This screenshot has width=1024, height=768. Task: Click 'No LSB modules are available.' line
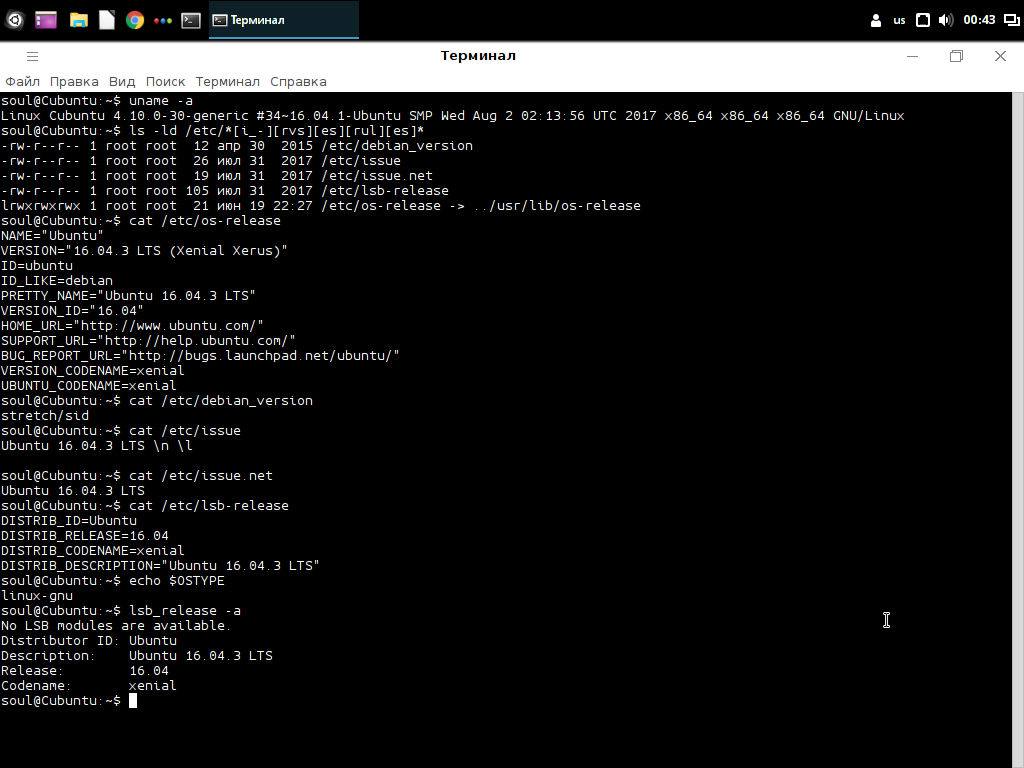pos(116,626)
